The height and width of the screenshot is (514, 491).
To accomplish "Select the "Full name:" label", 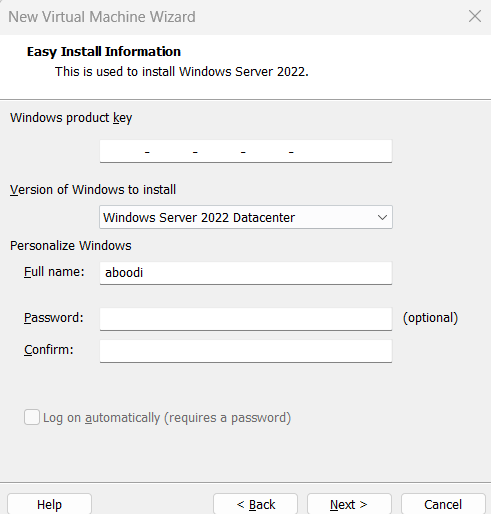I will [54, 272].
